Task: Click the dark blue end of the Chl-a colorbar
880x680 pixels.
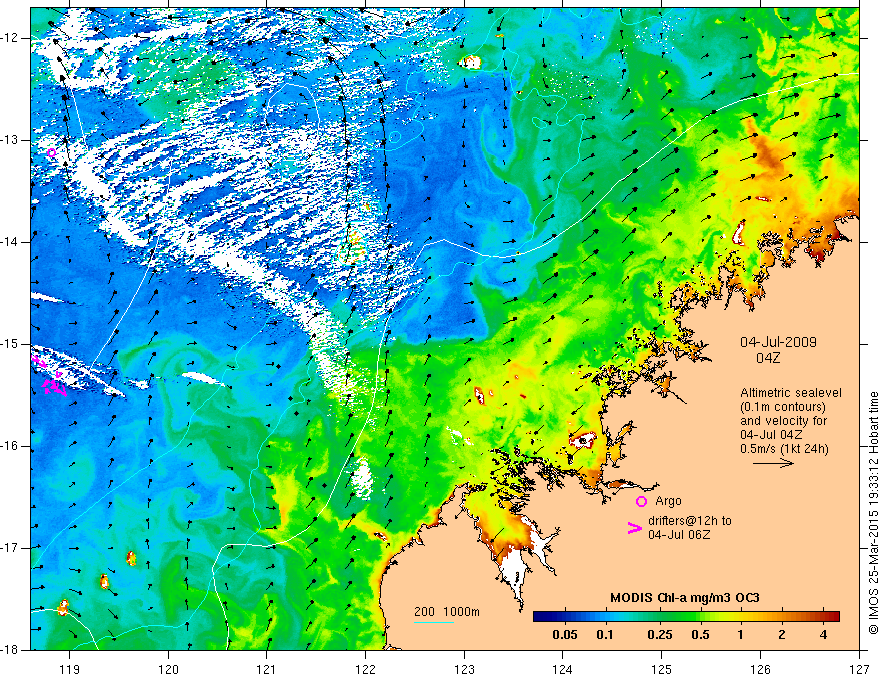Action: click(538, 617)
